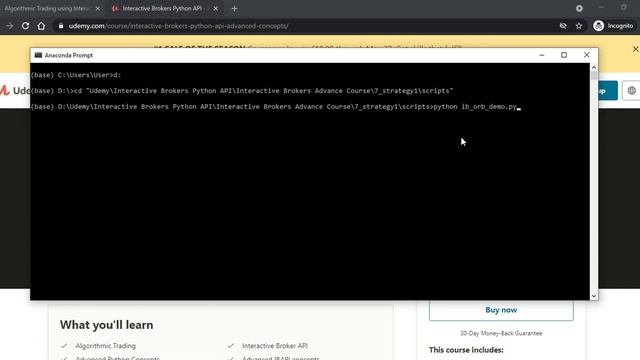This screenshot has height=360, width=640.
Task: Click the Udemy sign up button edge
Action: point(608,90)
